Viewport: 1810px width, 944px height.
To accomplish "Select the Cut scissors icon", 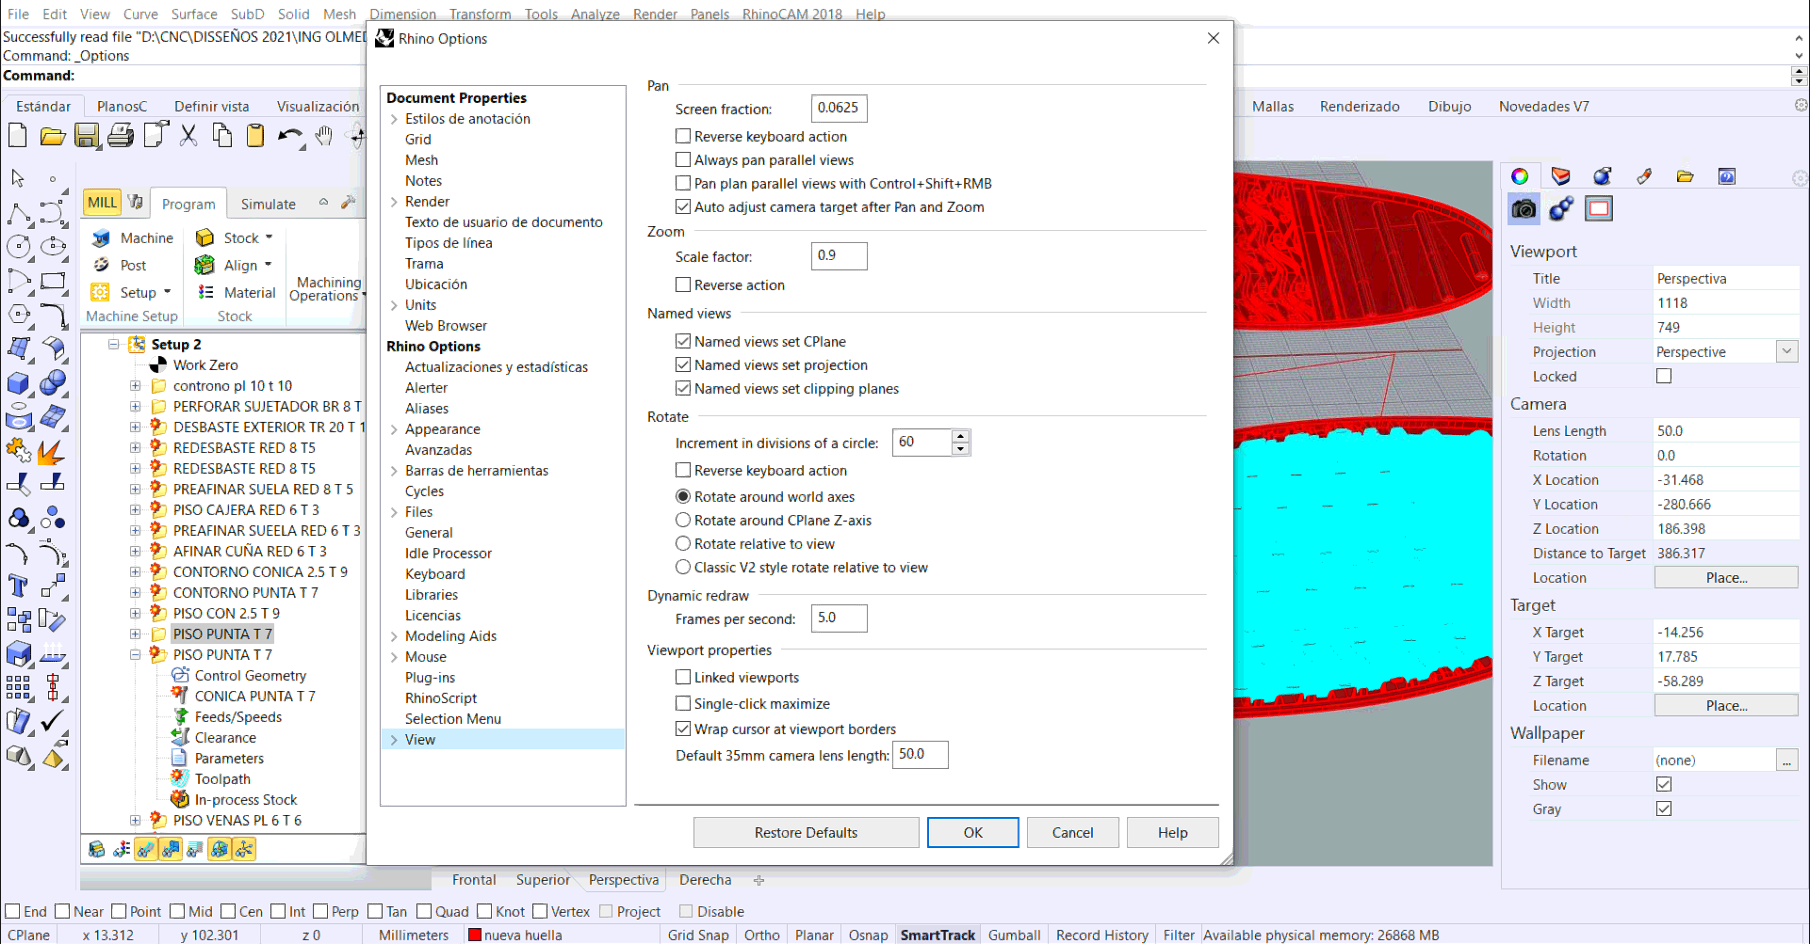I will coord(188,136).
